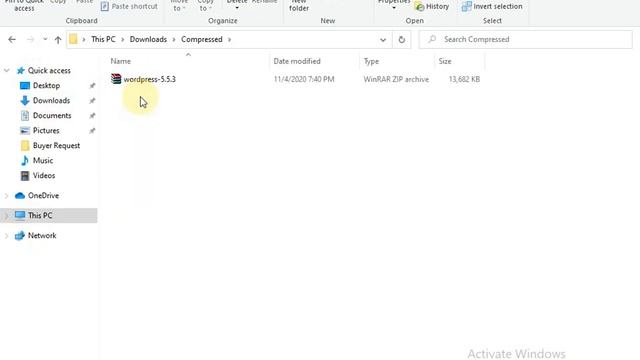This screenshot has height=360, width=640.
Task: Click the pin icon beside Desktop
Action: (92, 86)
